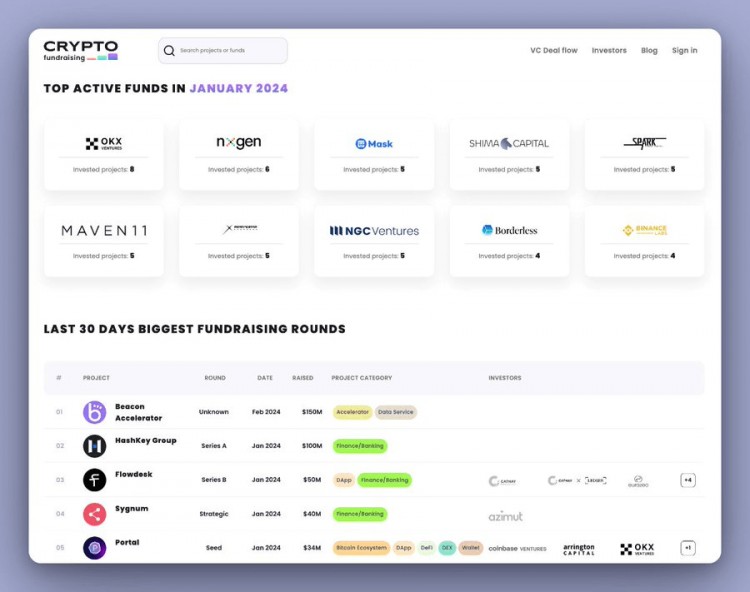Image resolution: width=750 pixels, height=592 pixels.
Task: Click the Sign in link
Action: 684,50
